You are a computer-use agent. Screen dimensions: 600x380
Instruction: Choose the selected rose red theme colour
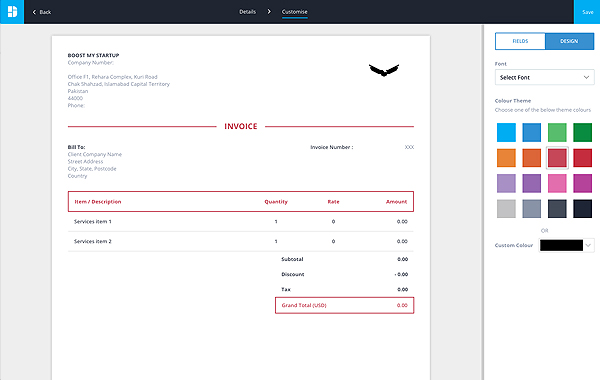557,158
